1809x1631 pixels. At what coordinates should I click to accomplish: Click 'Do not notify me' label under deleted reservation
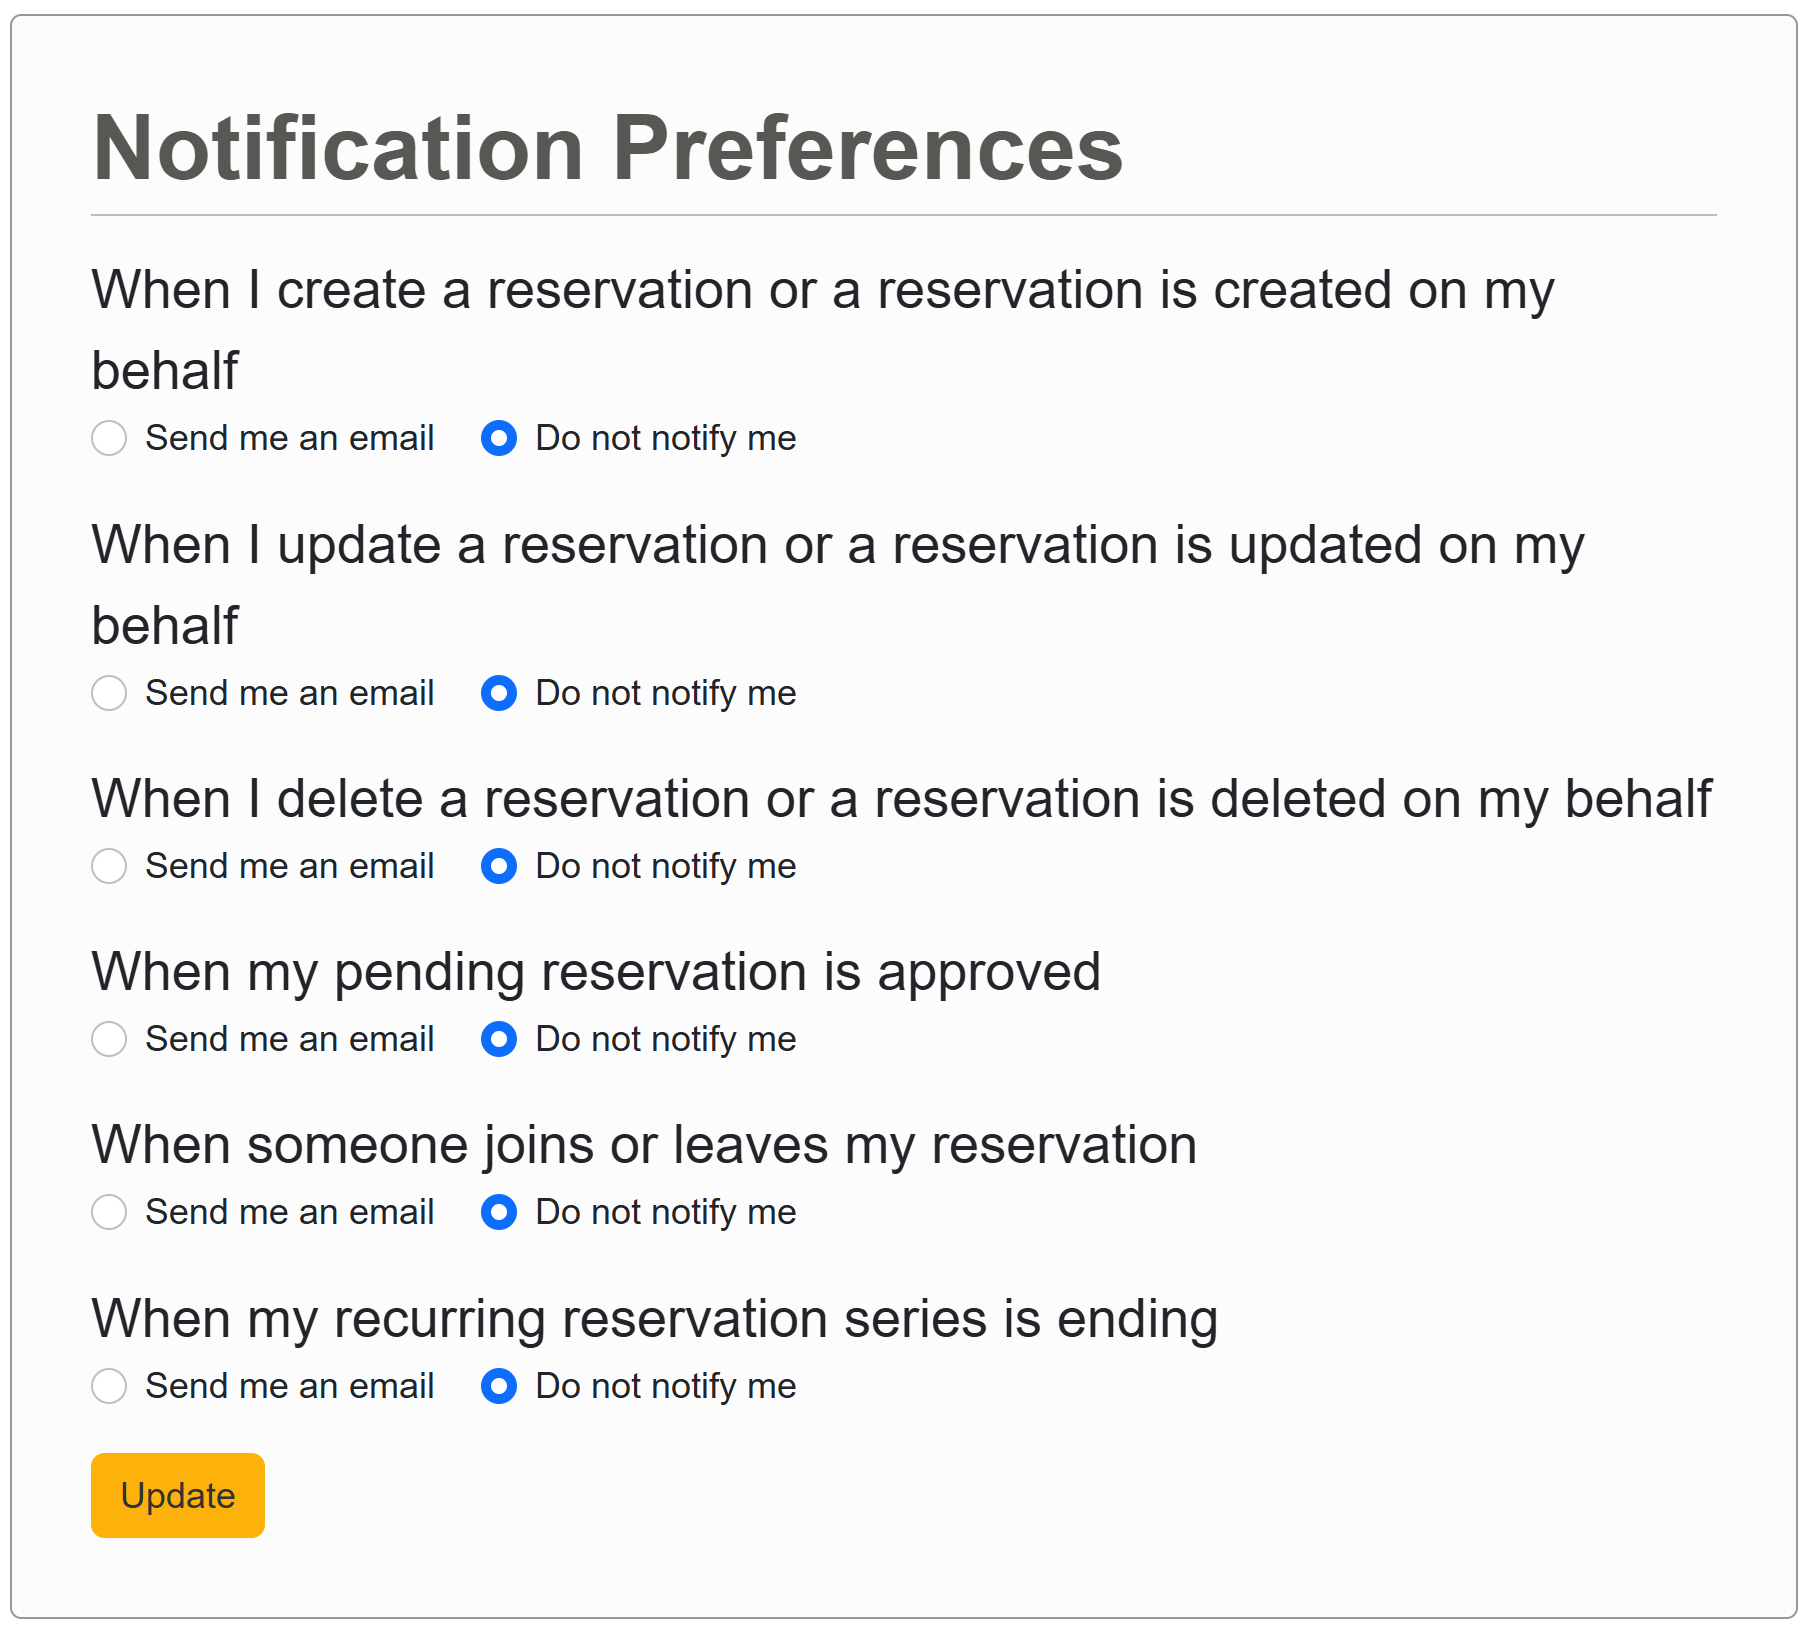(665, 866)
